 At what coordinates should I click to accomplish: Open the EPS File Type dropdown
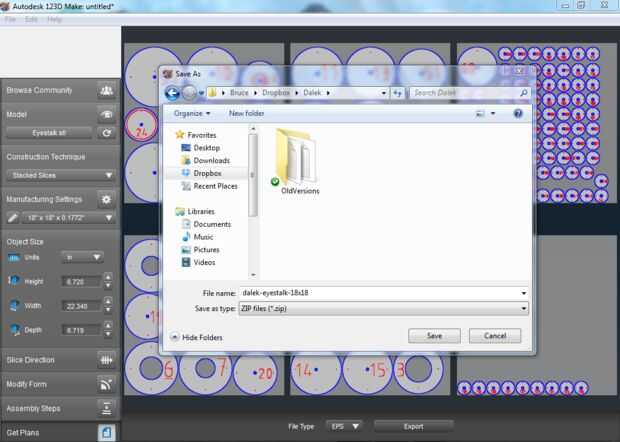(x=344, y=427)
